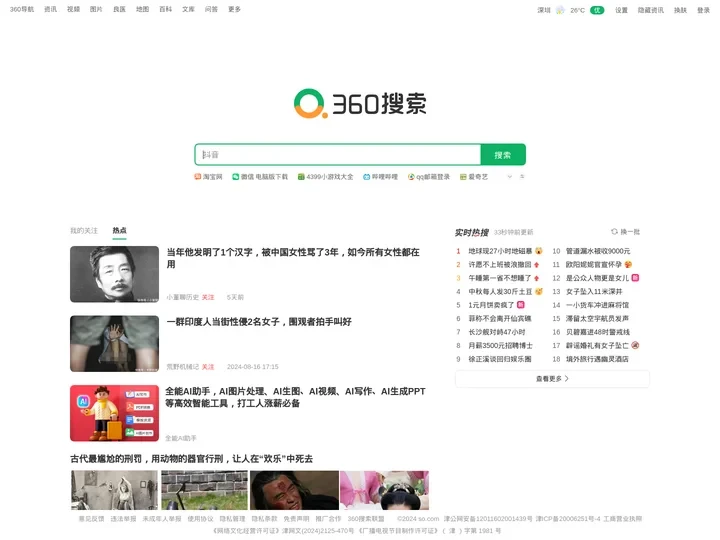Open hot search 月薪3500元招聘博士
The width and height of the screenshot is (720, 540).
click(x=501, y=345)
